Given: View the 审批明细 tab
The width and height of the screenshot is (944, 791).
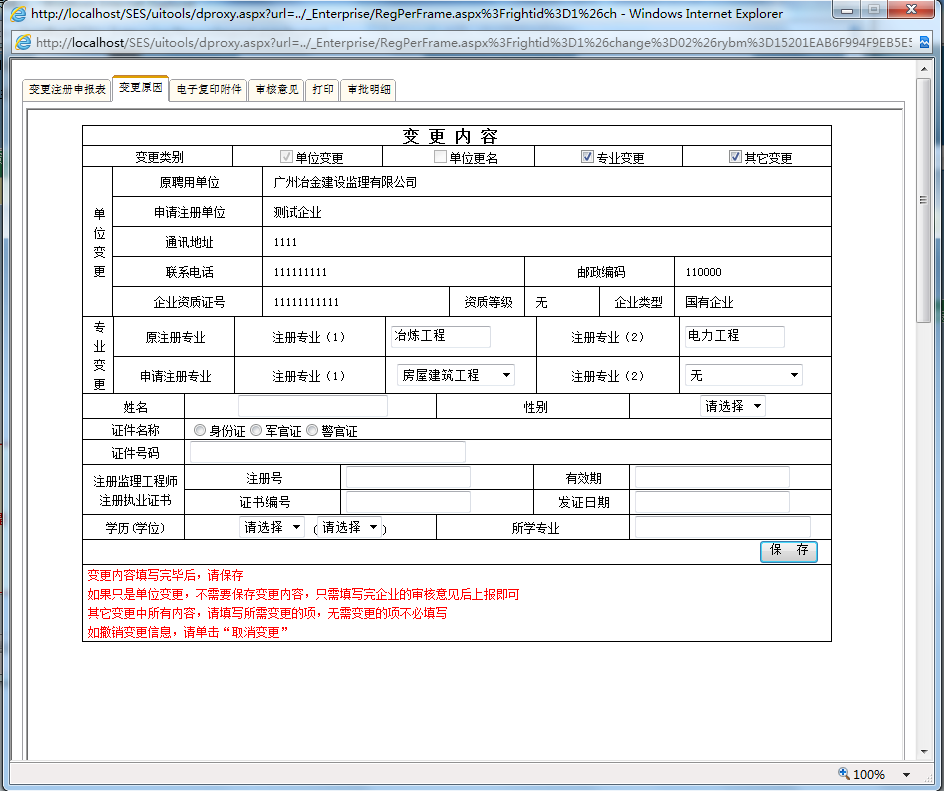Looking at the screenshot, I should pos(368,90).
